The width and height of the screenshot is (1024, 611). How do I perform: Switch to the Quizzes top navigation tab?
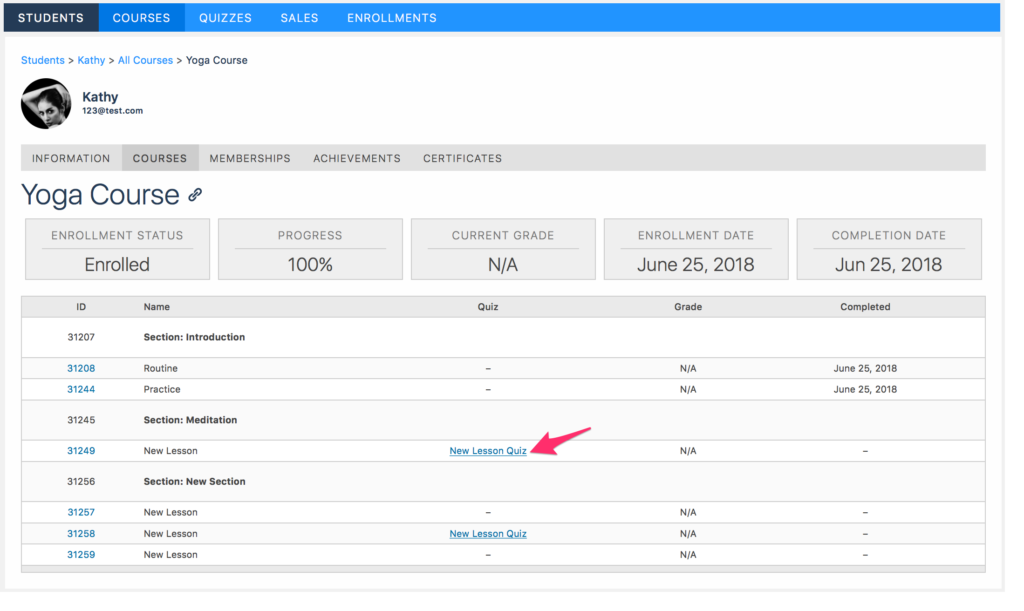pos(225,18)
